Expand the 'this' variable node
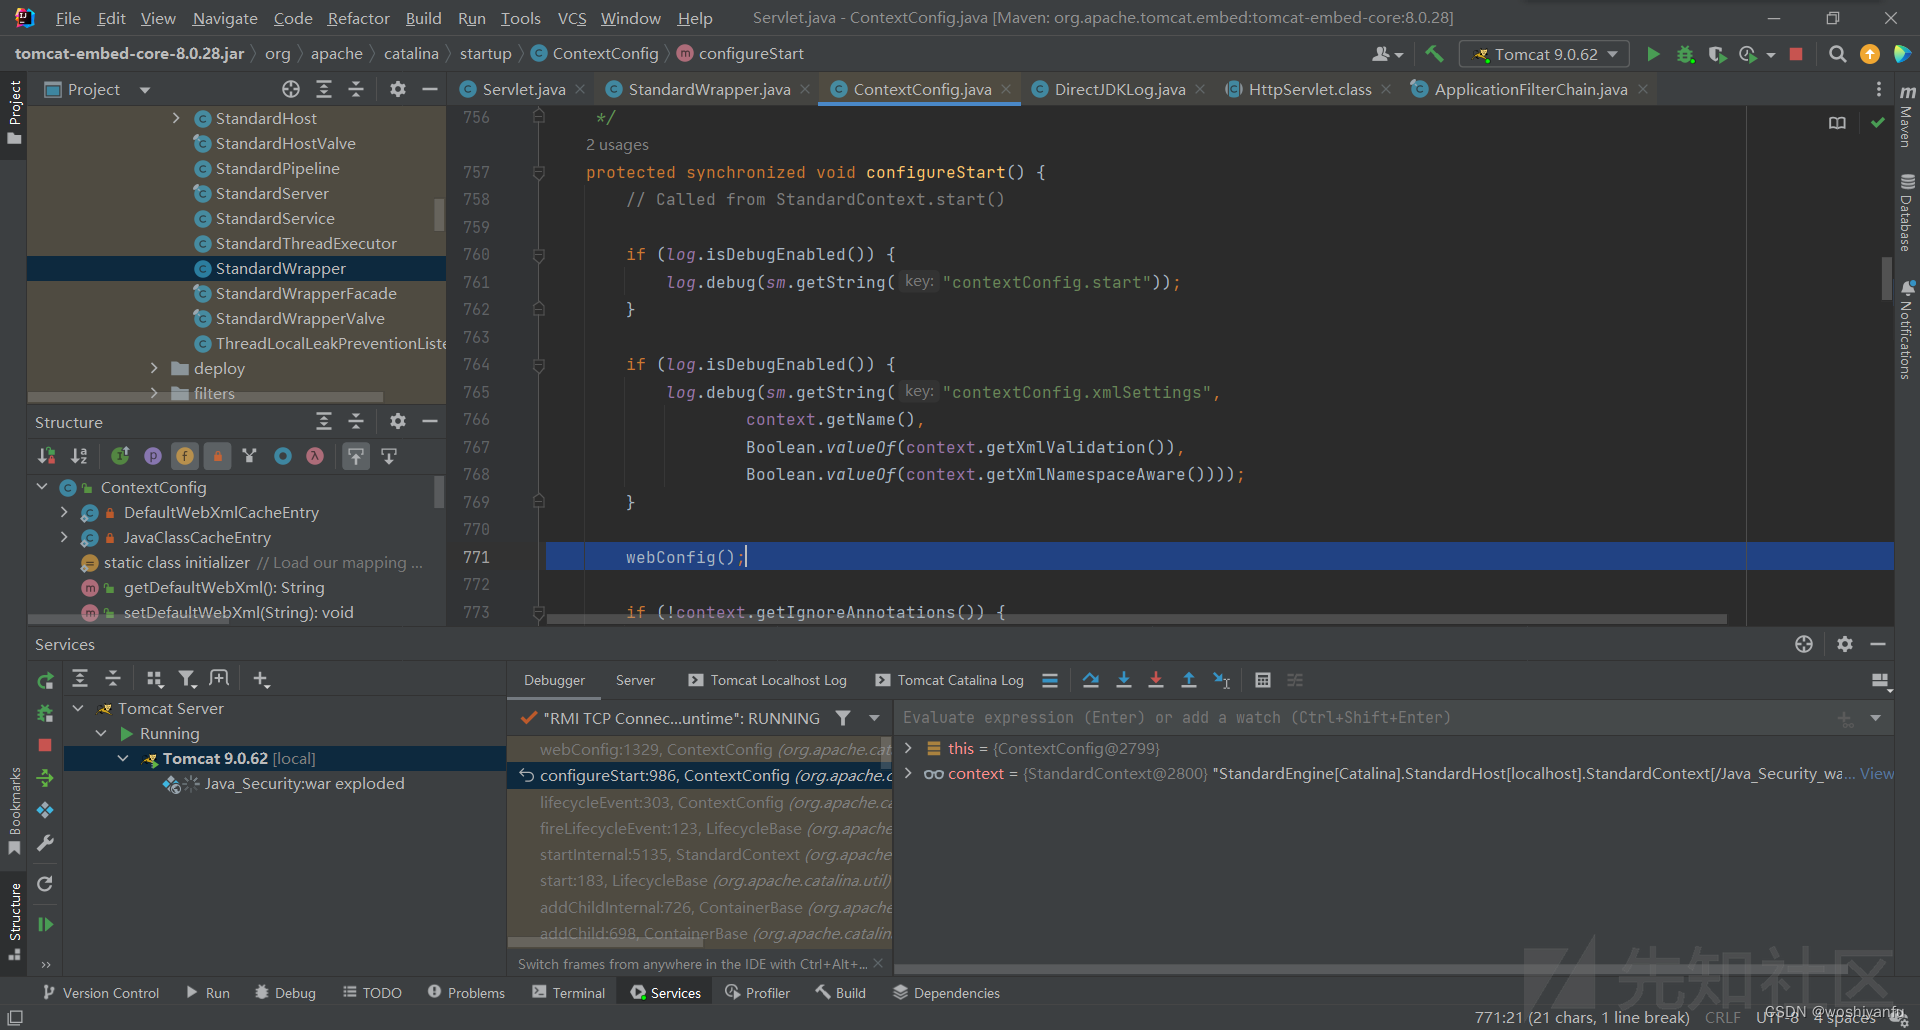Screen dimensions: 1920x1030 coord(908,748)
